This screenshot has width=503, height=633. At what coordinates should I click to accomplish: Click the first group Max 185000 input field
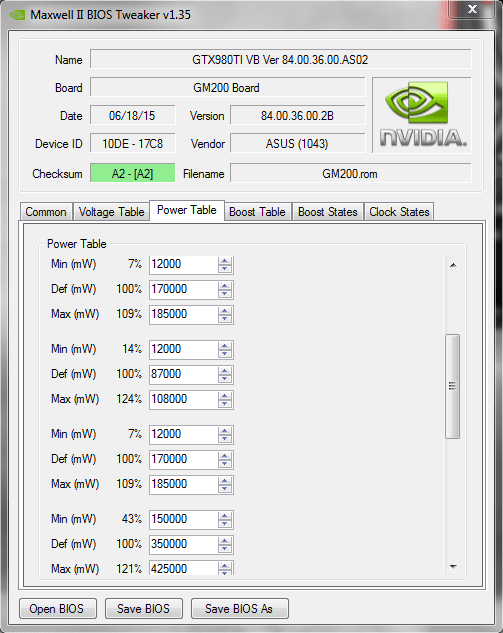coord(184,314)
